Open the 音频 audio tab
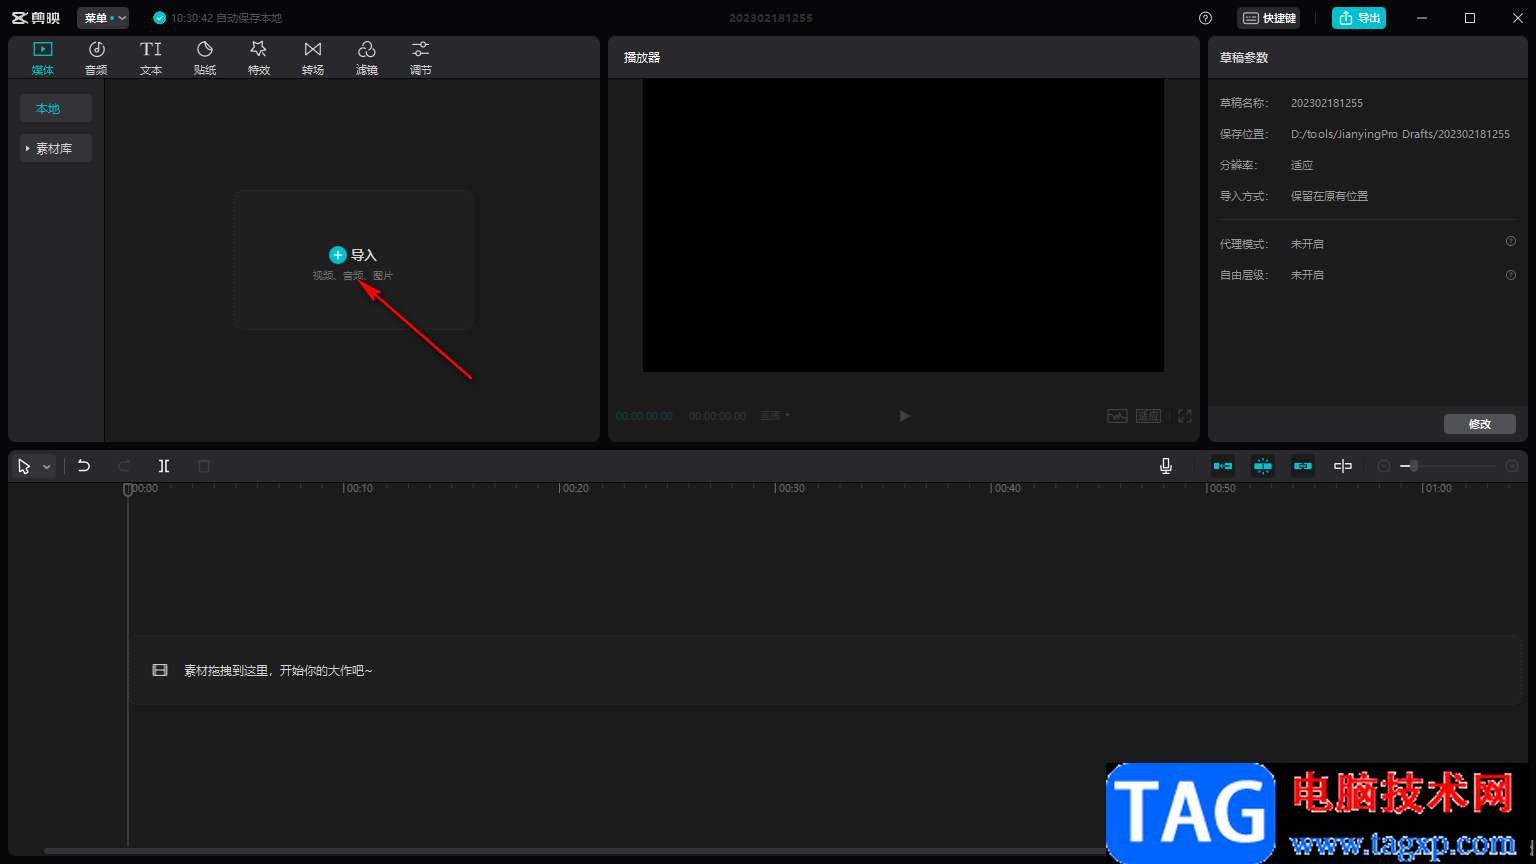 tap(96, 58)
